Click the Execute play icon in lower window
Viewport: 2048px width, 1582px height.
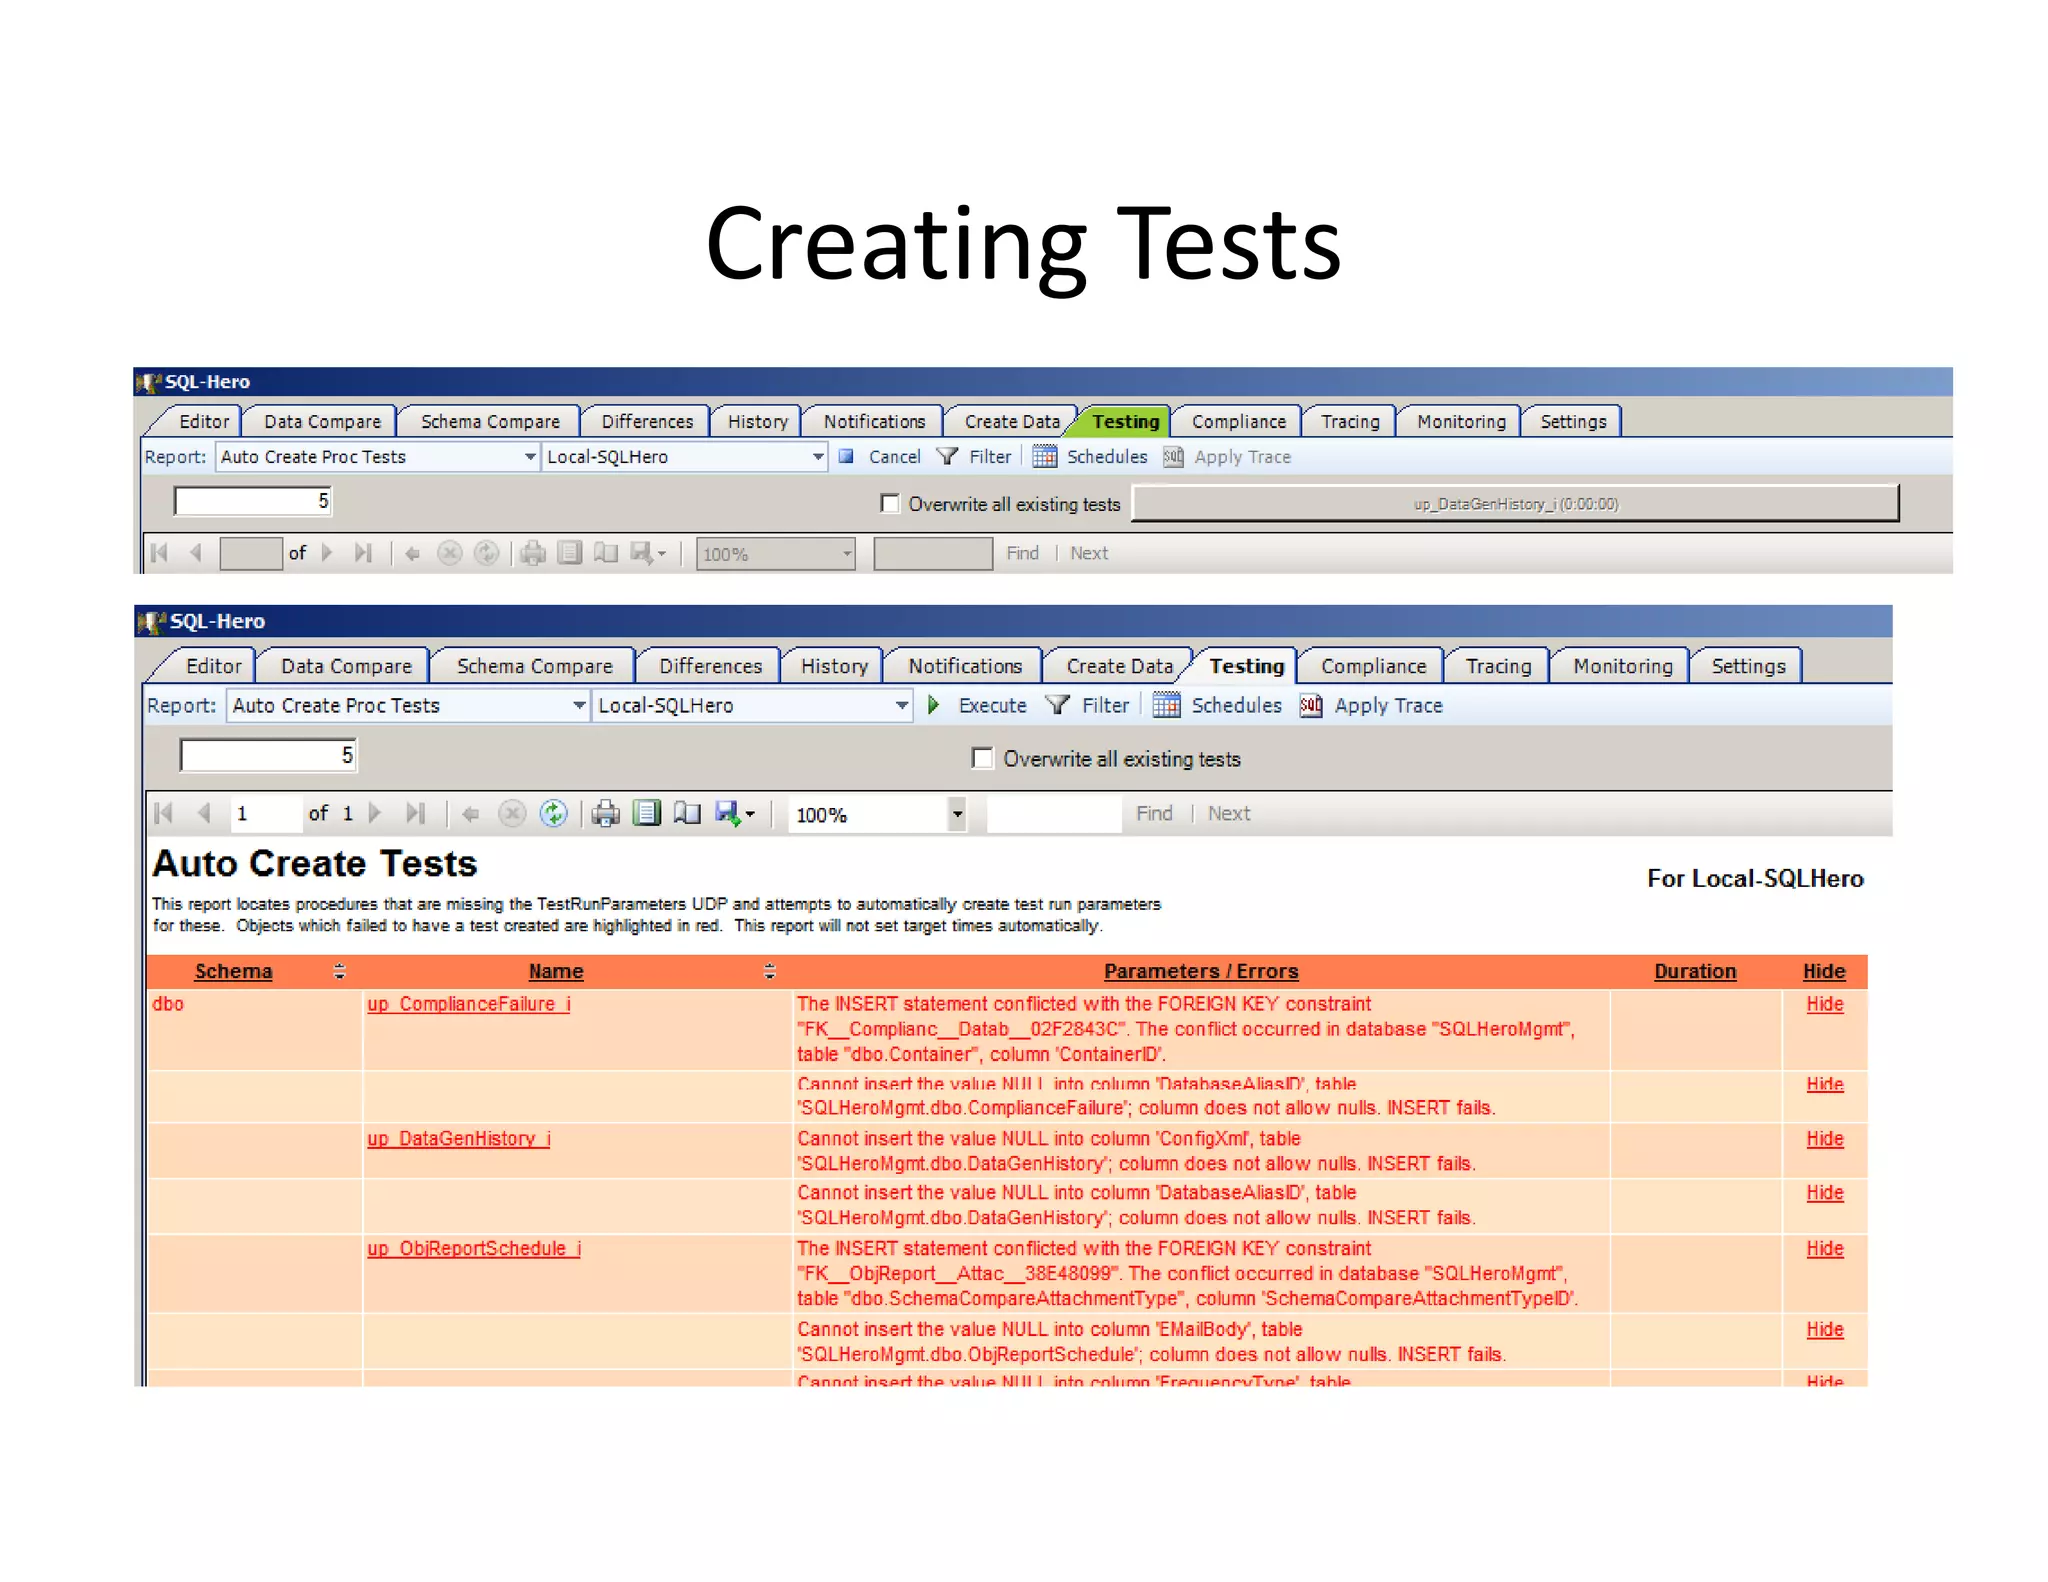933,705
